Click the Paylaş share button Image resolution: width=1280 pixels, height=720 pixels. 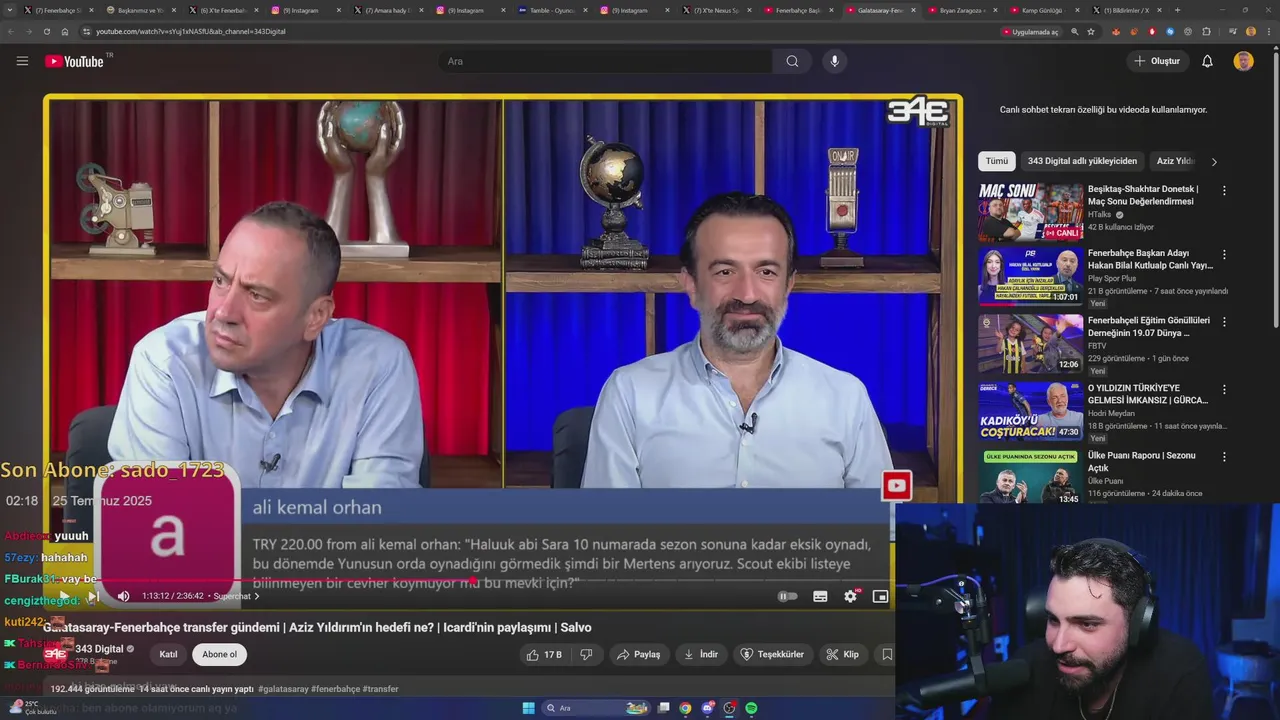(638, 654)
